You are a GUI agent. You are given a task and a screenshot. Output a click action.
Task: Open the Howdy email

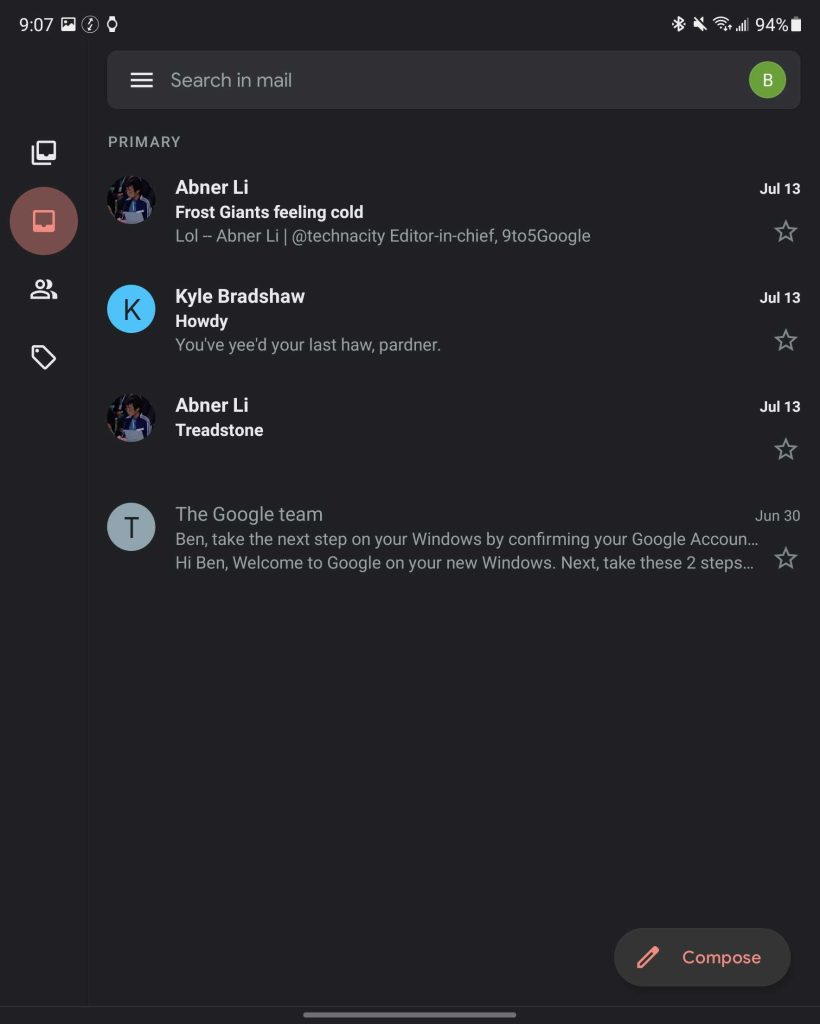tap(450, 321)
